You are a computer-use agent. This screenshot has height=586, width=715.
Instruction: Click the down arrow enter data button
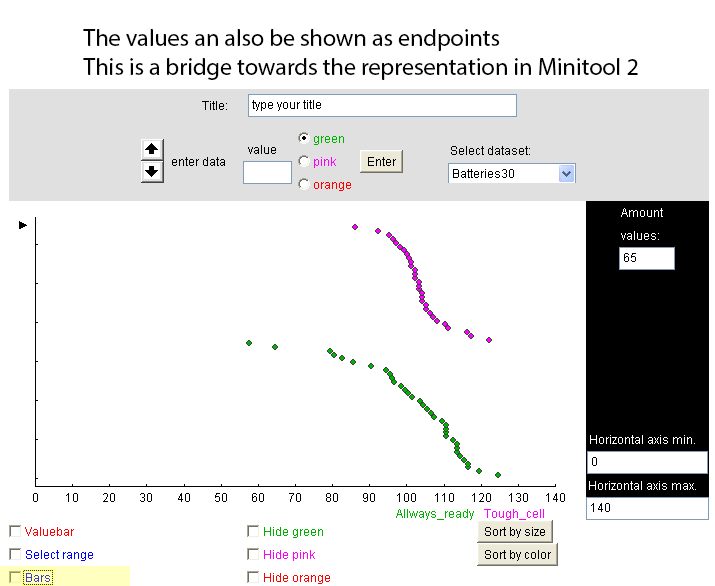[x=152, y=172]
